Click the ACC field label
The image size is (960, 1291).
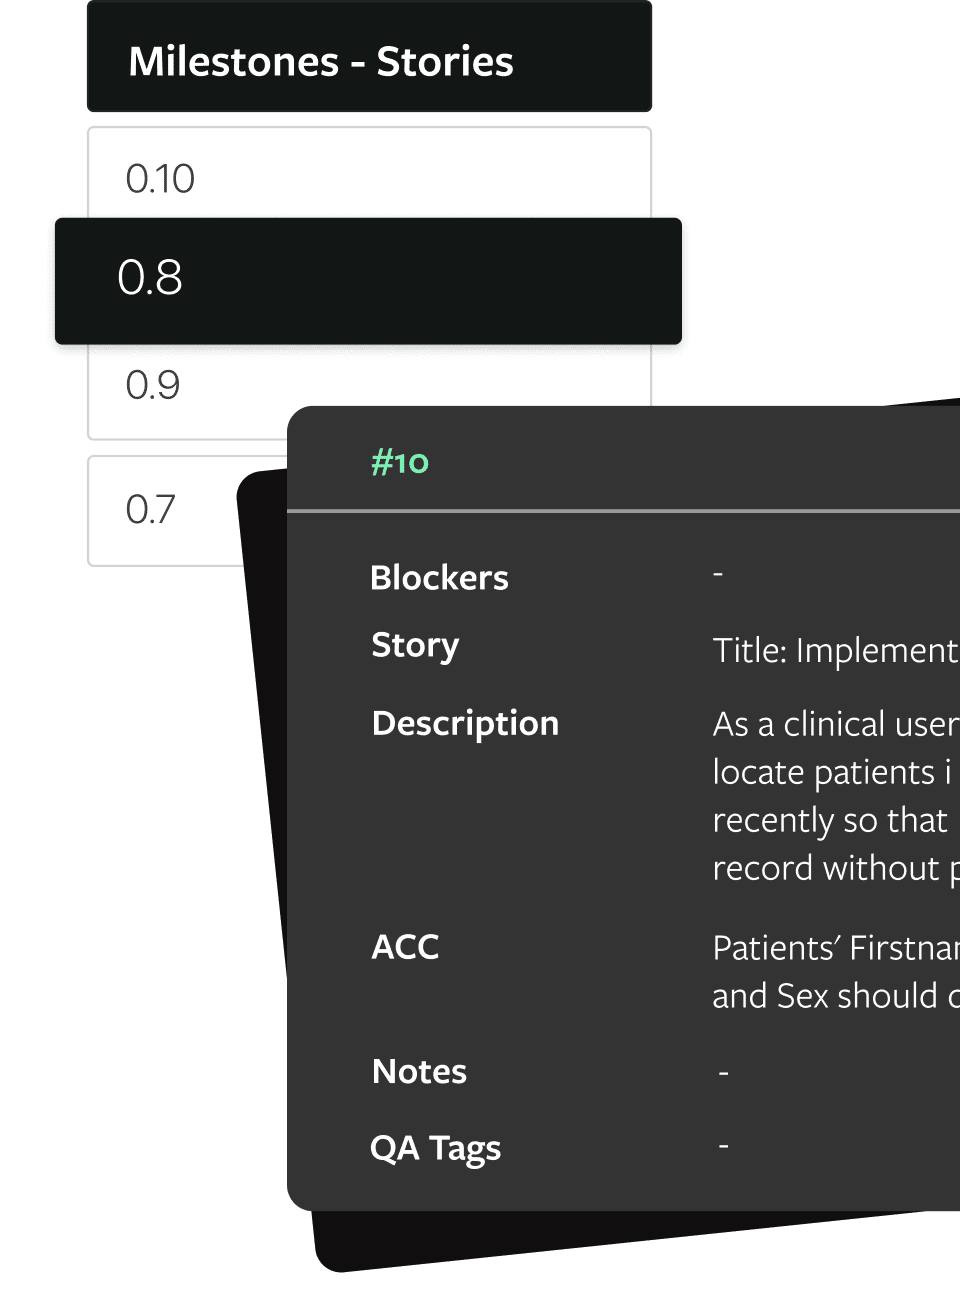[405, 947]
